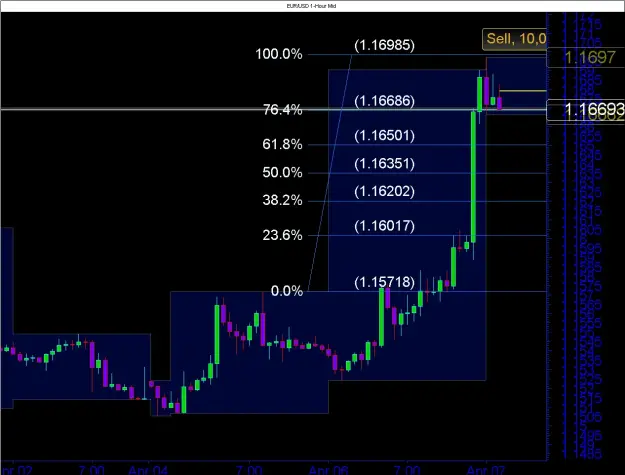Select the 38.2% retracement label
This screenshot has width=625, height=475.
pyautogui.click(x=282, y=200)
